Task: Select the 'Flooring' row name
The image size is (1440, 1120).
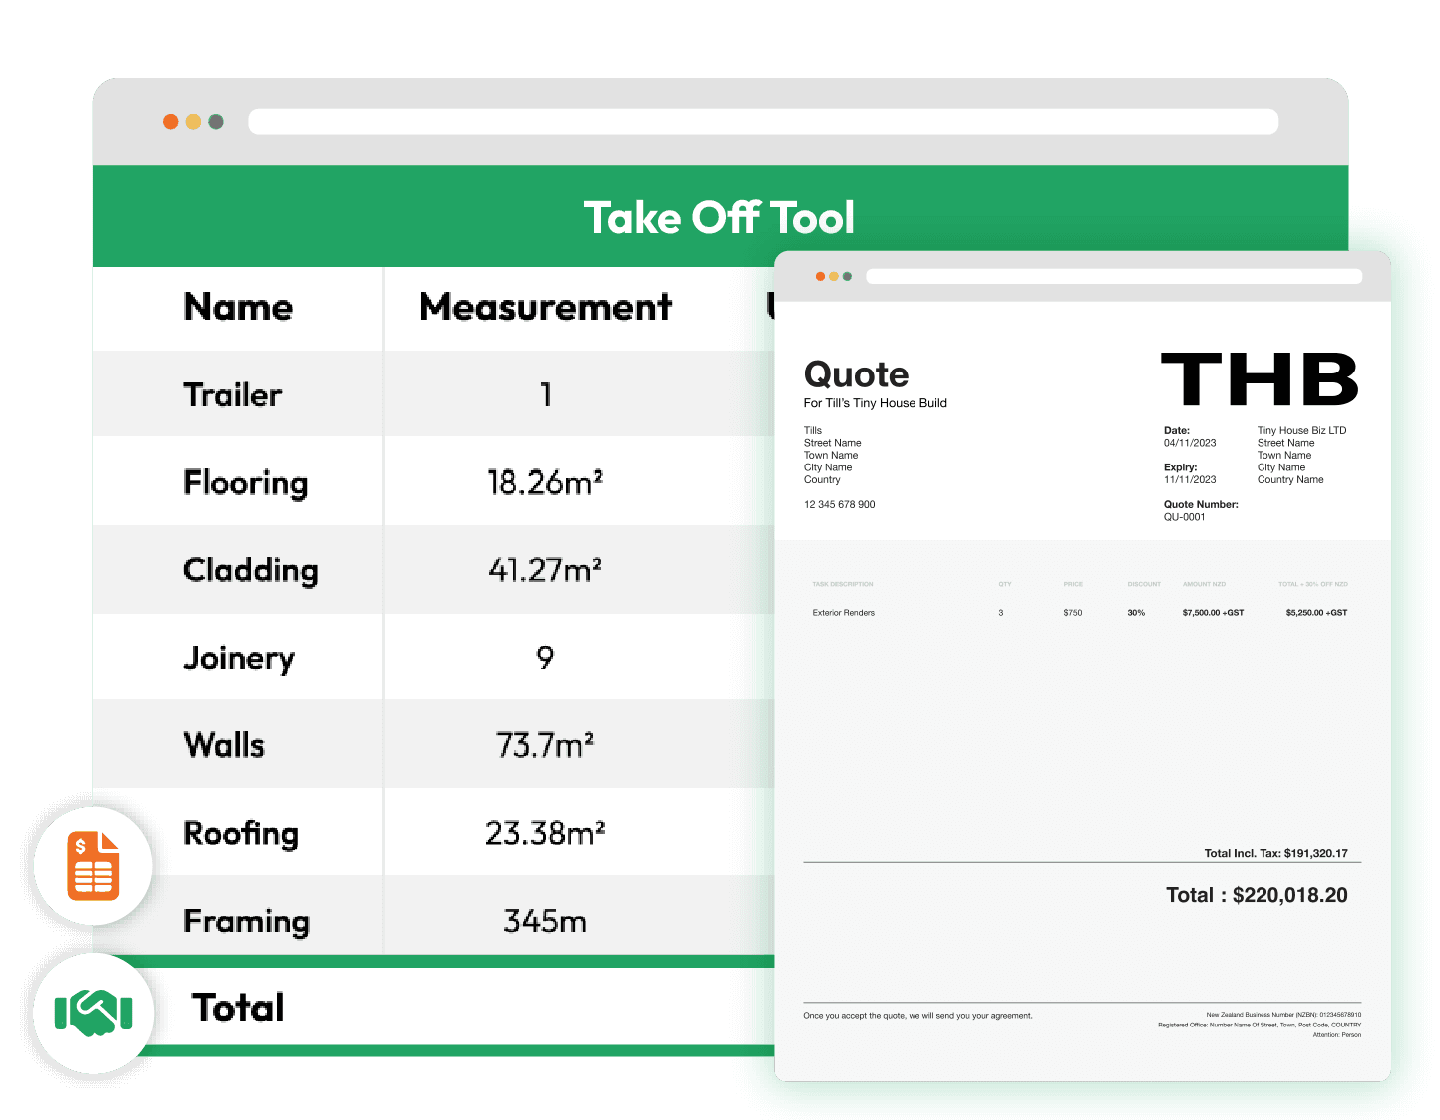Action: pyautogui.click(x=246, y=482)
